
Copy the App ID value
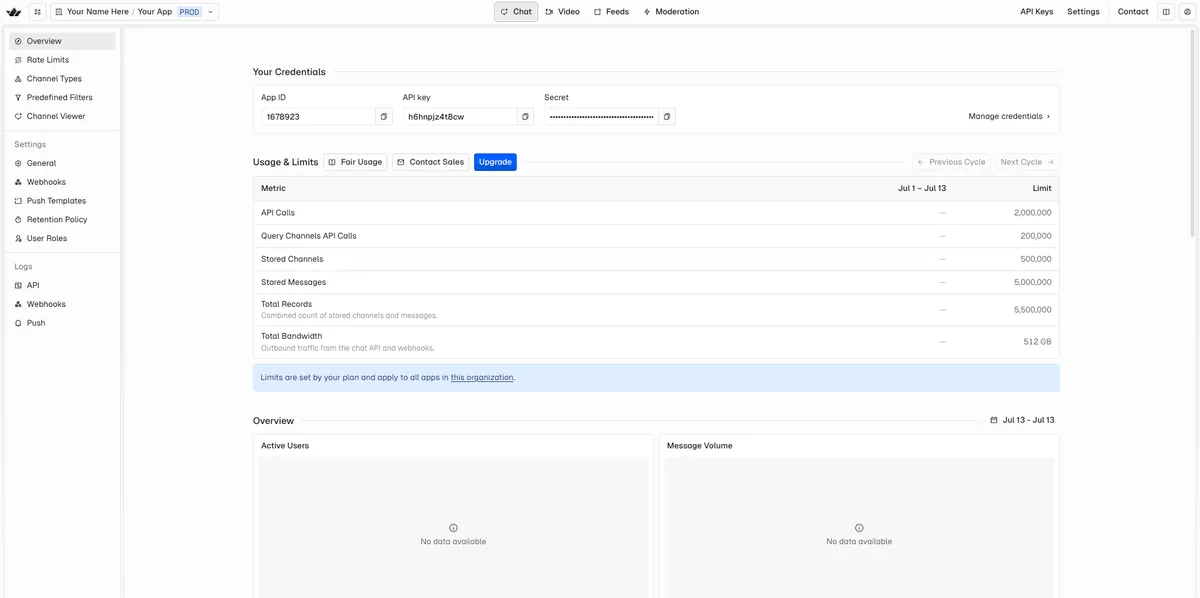tap(384, 117)
